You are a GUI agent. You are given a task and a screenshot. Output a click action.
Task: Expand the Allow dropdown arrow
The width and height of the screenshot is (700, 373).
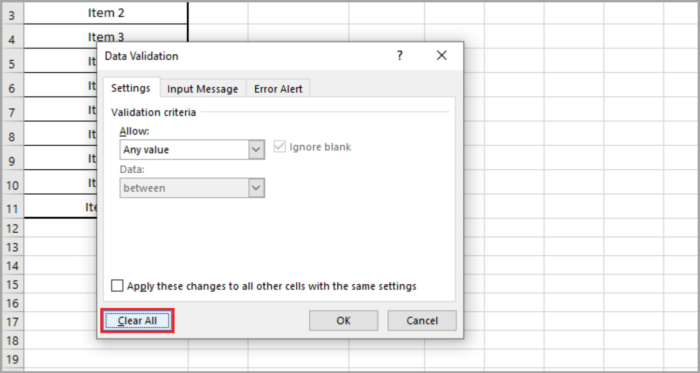[x=256, y=149]
